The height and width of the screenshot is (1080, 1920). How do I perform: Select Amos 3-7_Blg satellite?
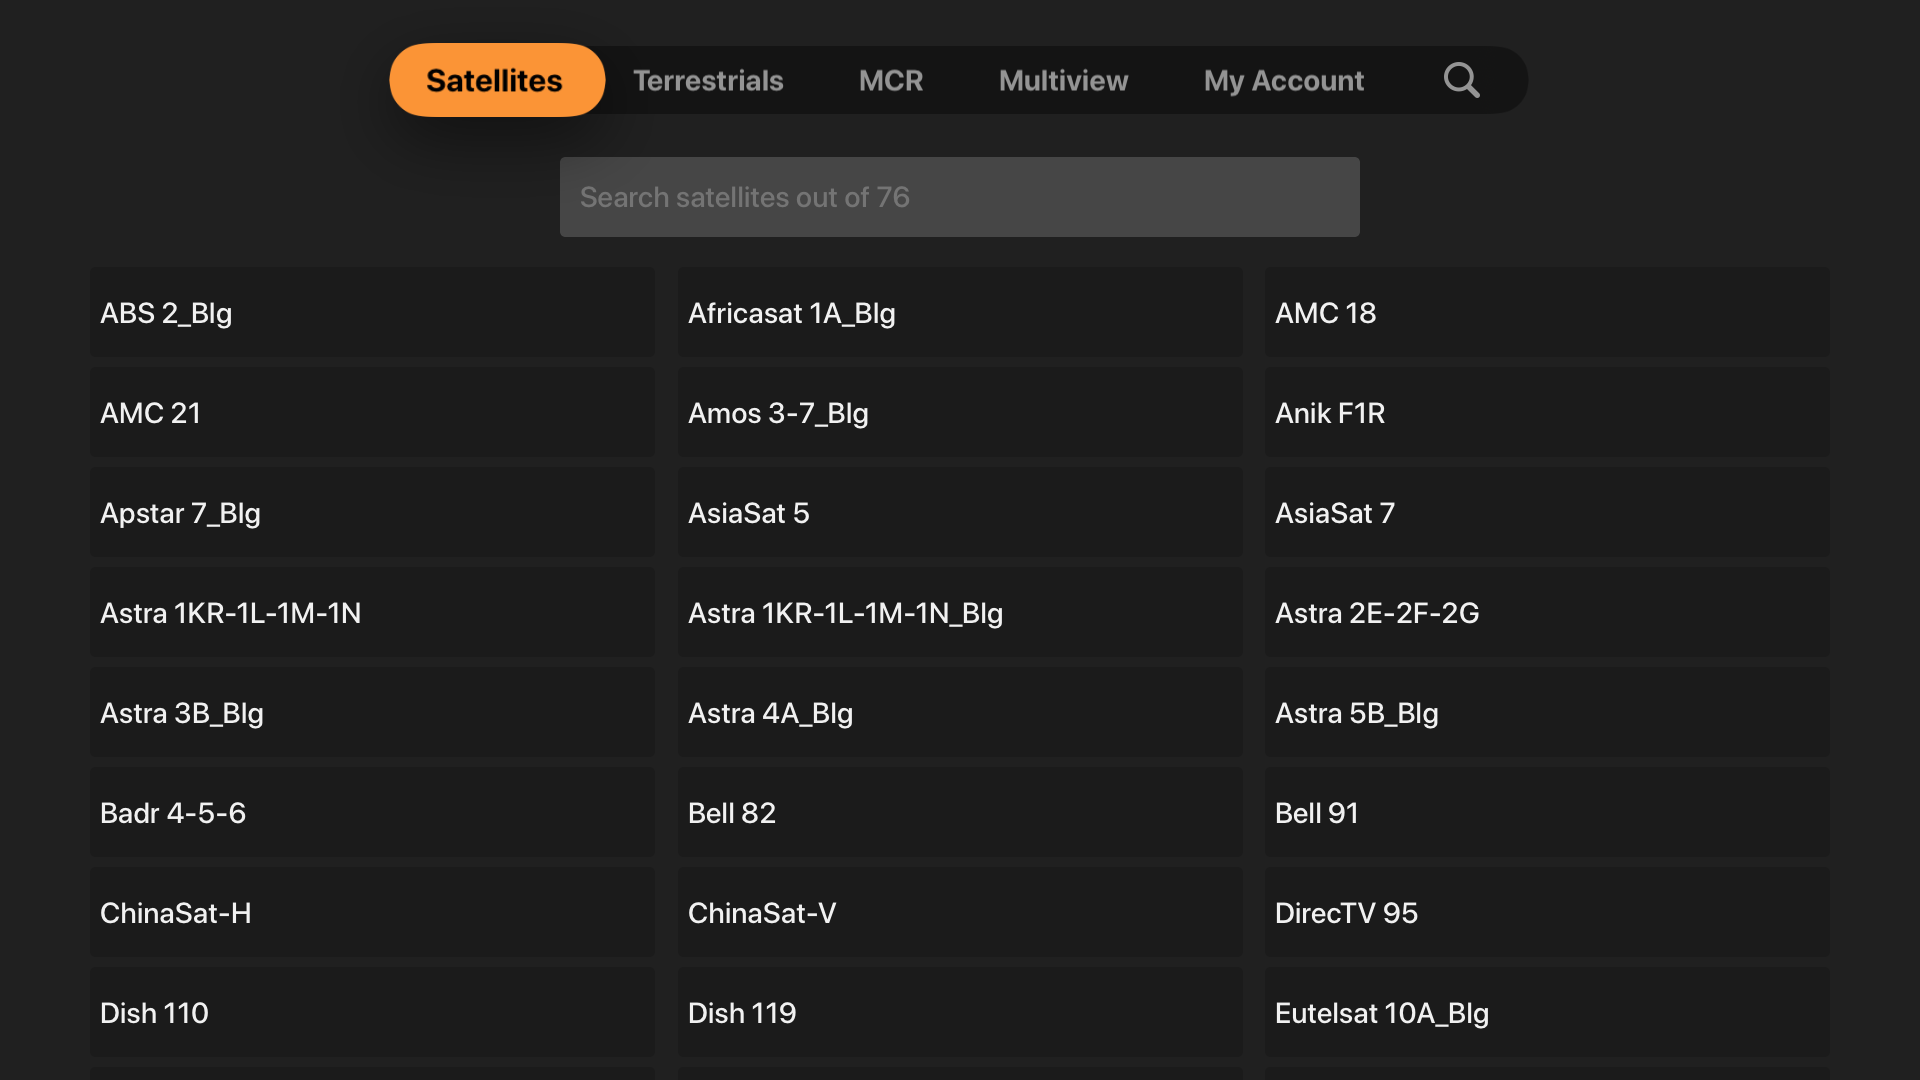click(x=960, y=413)
